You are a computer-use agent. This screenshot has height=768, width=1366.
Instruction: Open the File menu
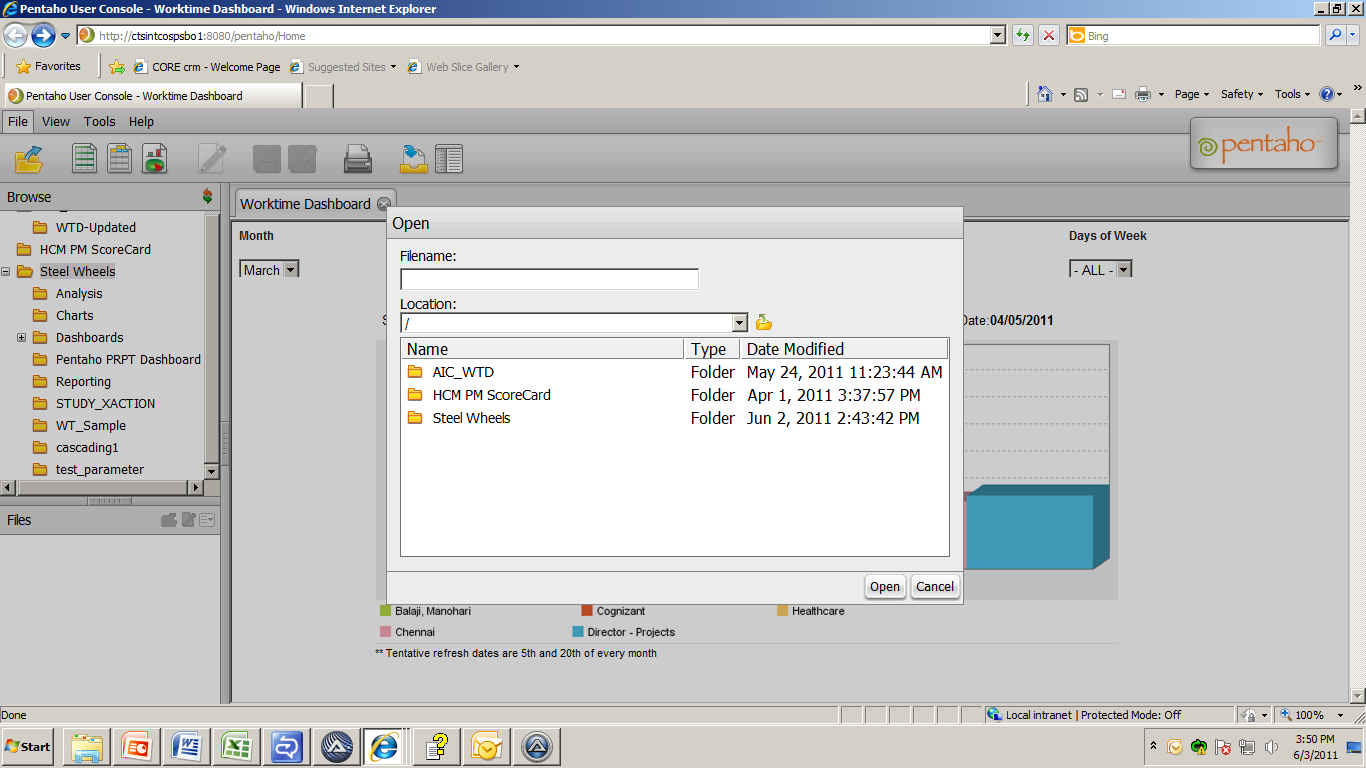[x=18, y=121]
